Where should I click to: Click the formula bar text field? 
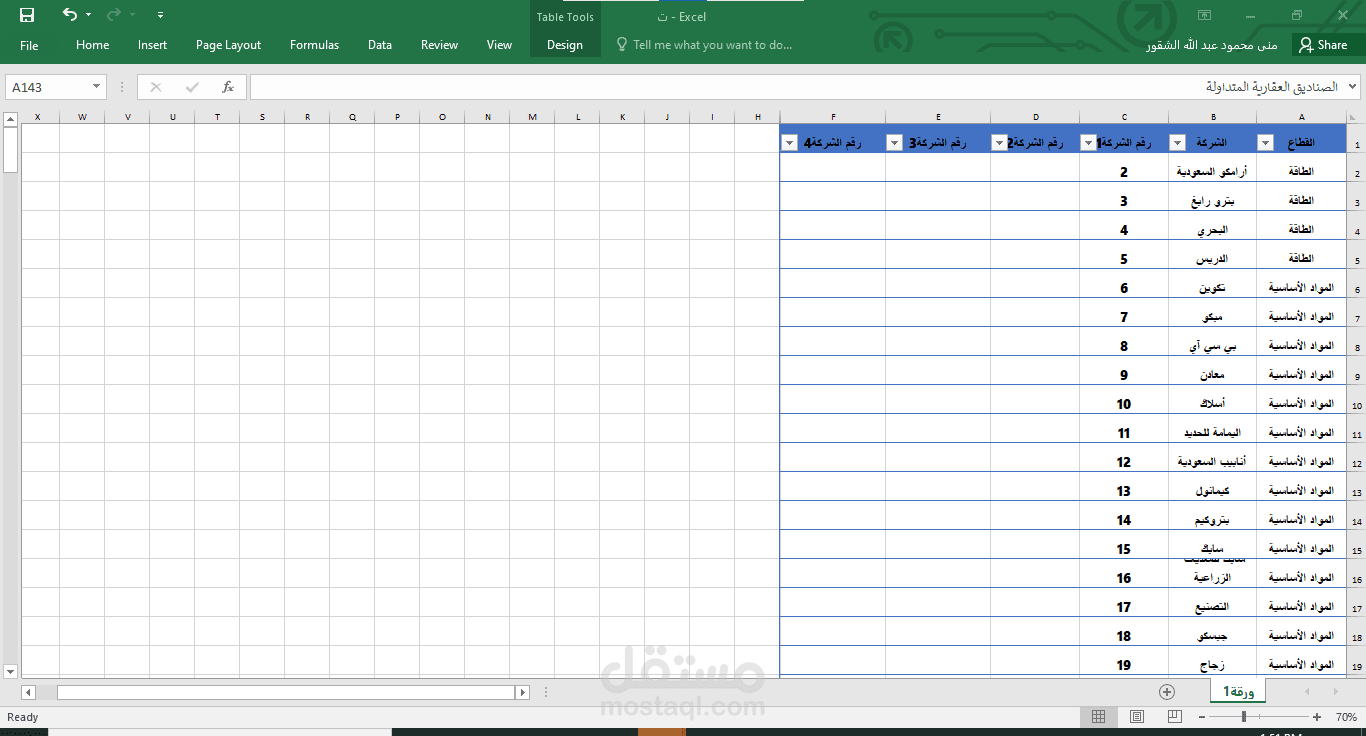797,87
